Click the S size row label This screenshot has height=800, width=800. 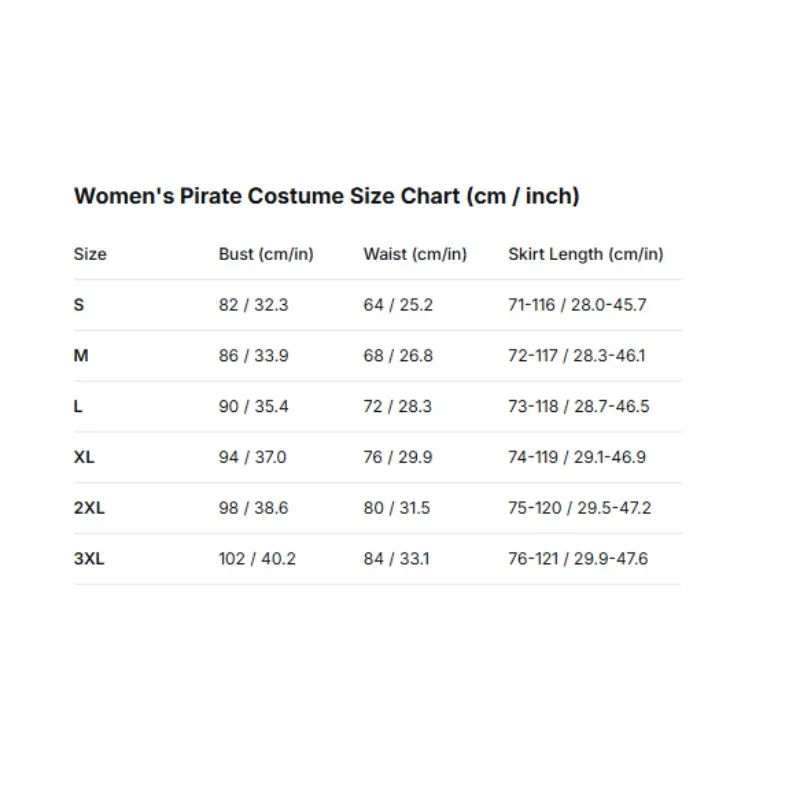pos(79,305)
